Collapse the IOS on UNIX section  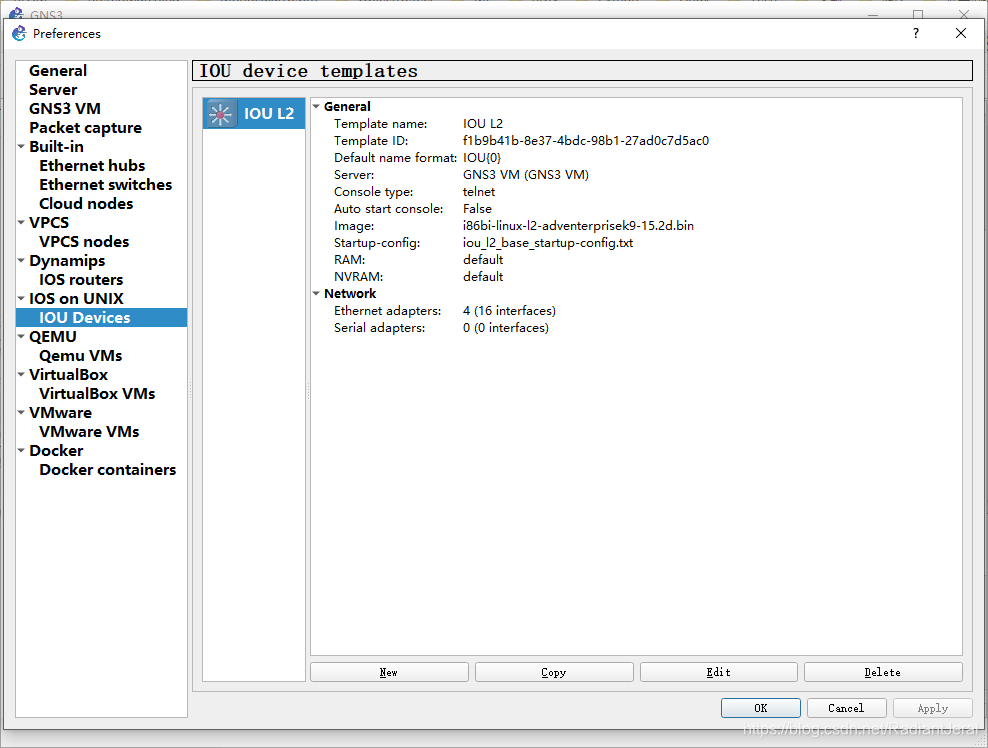click(x=21, y=298)
